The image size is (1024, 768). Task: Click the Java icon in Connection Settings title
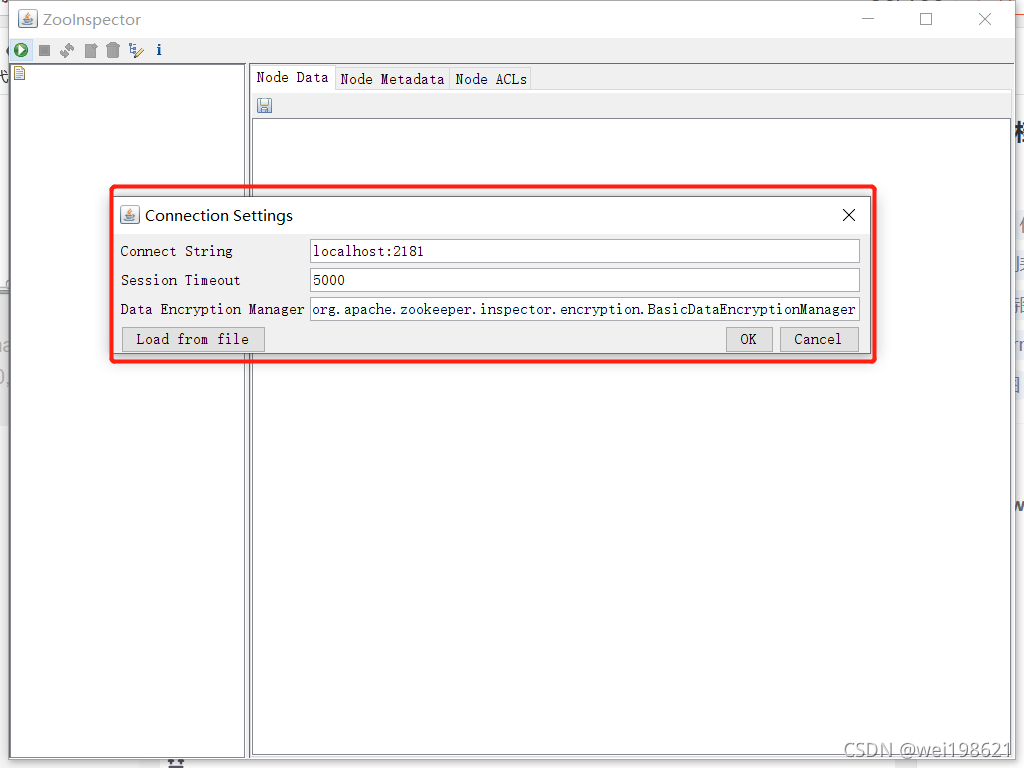(x=129, y=215)
